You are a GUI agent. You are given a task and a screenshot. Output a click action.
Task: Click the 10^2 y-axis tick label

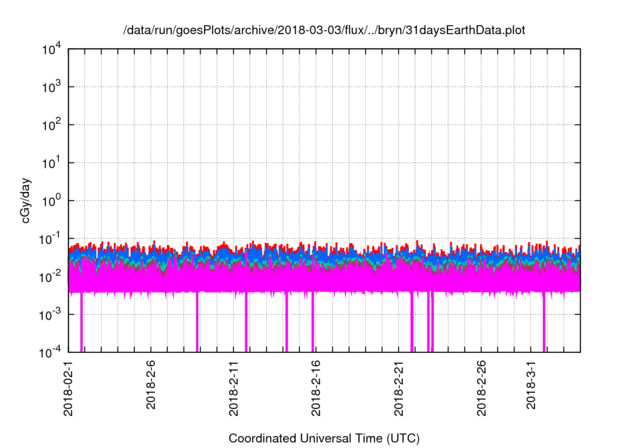coord(52,125)
